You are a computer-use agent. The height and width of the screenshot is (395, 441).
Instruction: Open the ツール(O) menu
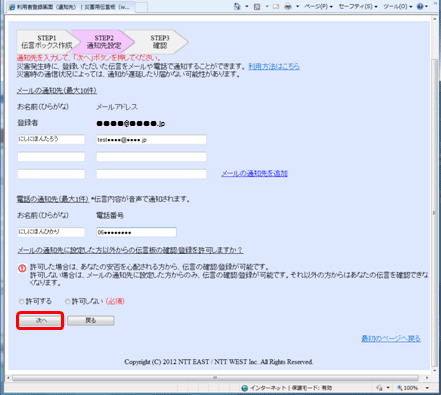(397, 6)
